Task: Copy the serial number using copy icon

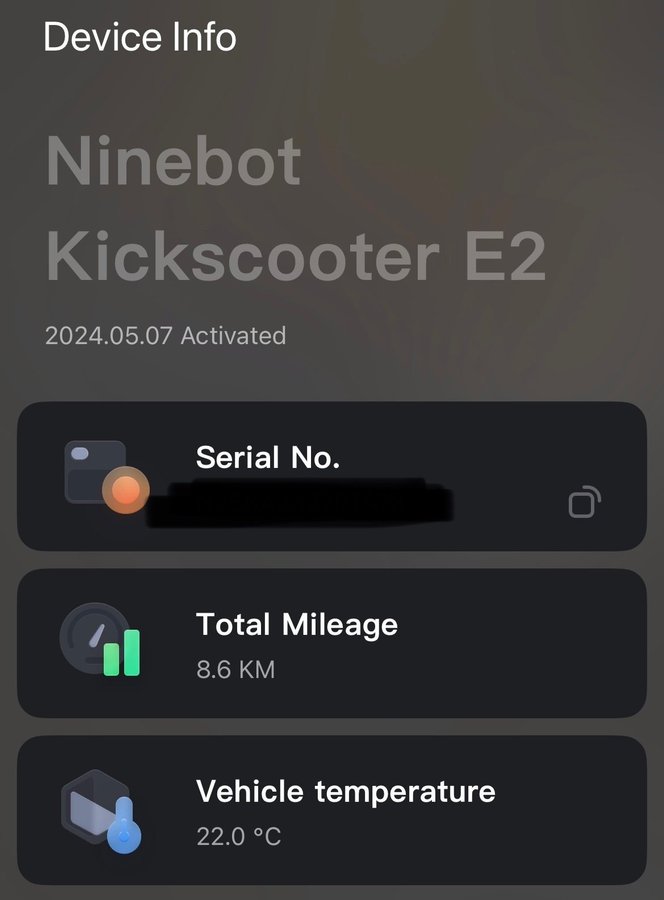Action: pyautogui.click(x=583, y=501)
